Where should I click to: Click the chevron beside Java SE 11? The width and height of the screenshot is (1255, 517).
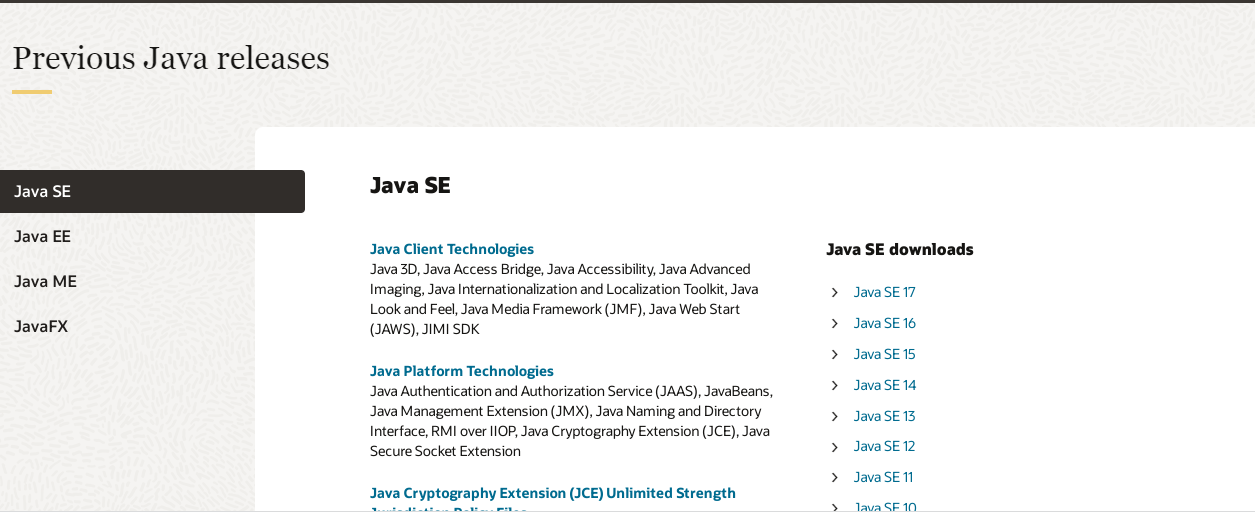point(835,477)
